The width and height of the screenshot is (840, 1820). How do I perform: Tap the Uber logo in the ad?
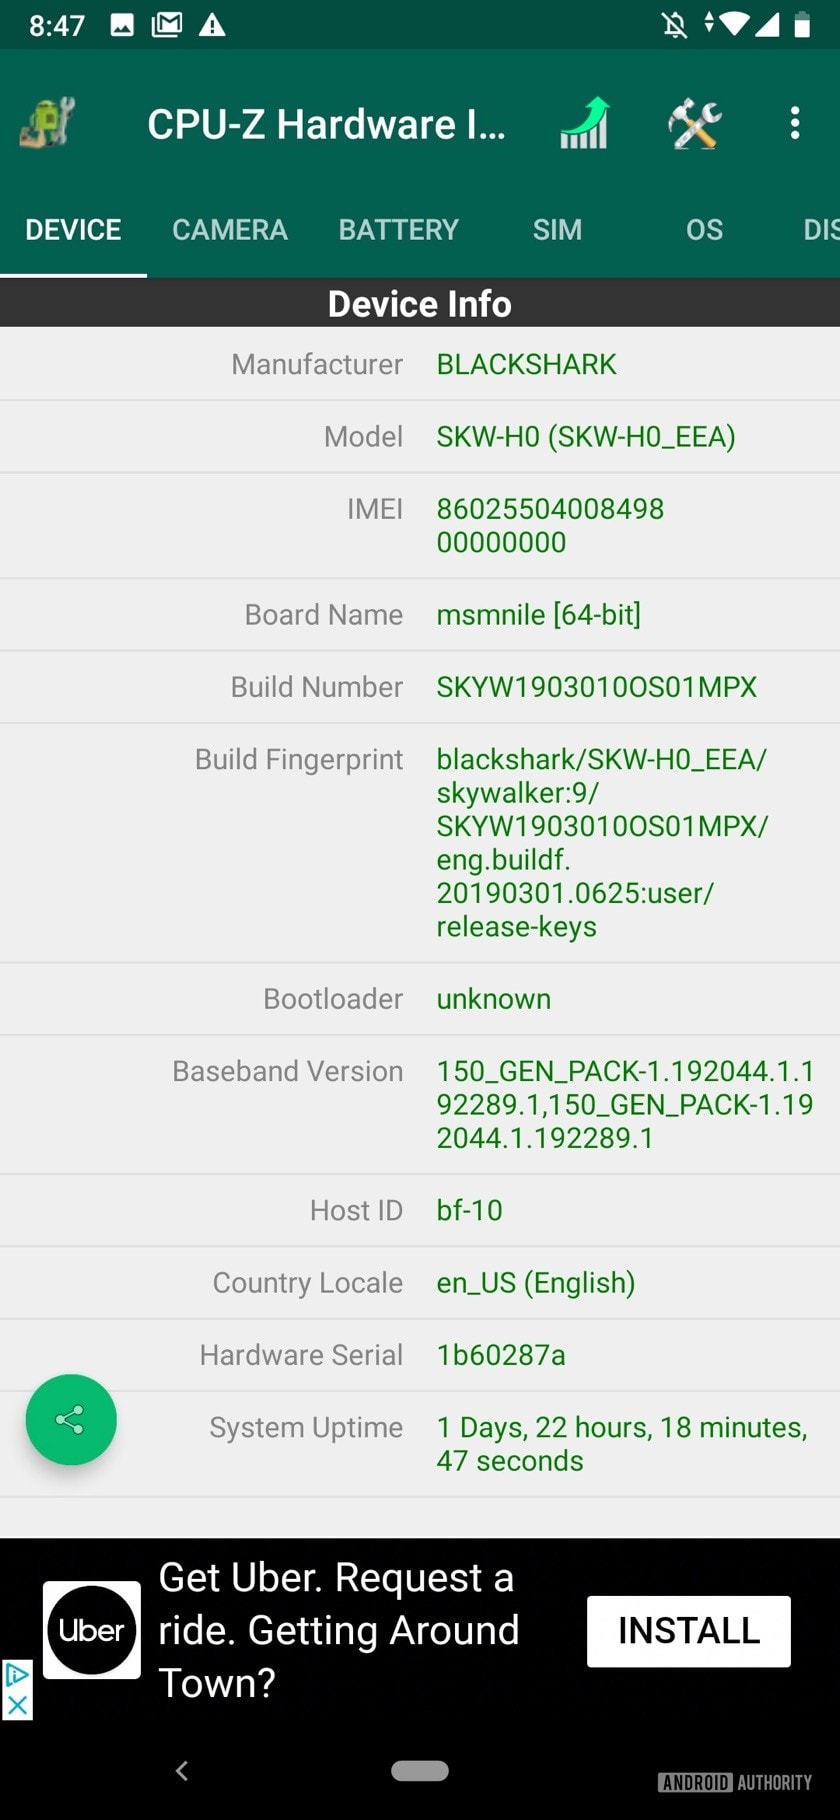coord(92,1630)
